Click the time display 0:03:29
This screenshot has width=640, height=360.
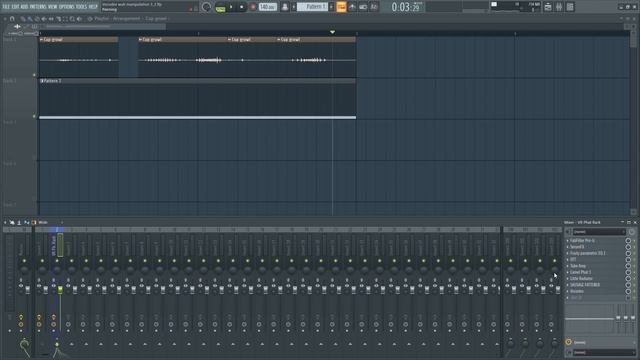click(405, 7)
